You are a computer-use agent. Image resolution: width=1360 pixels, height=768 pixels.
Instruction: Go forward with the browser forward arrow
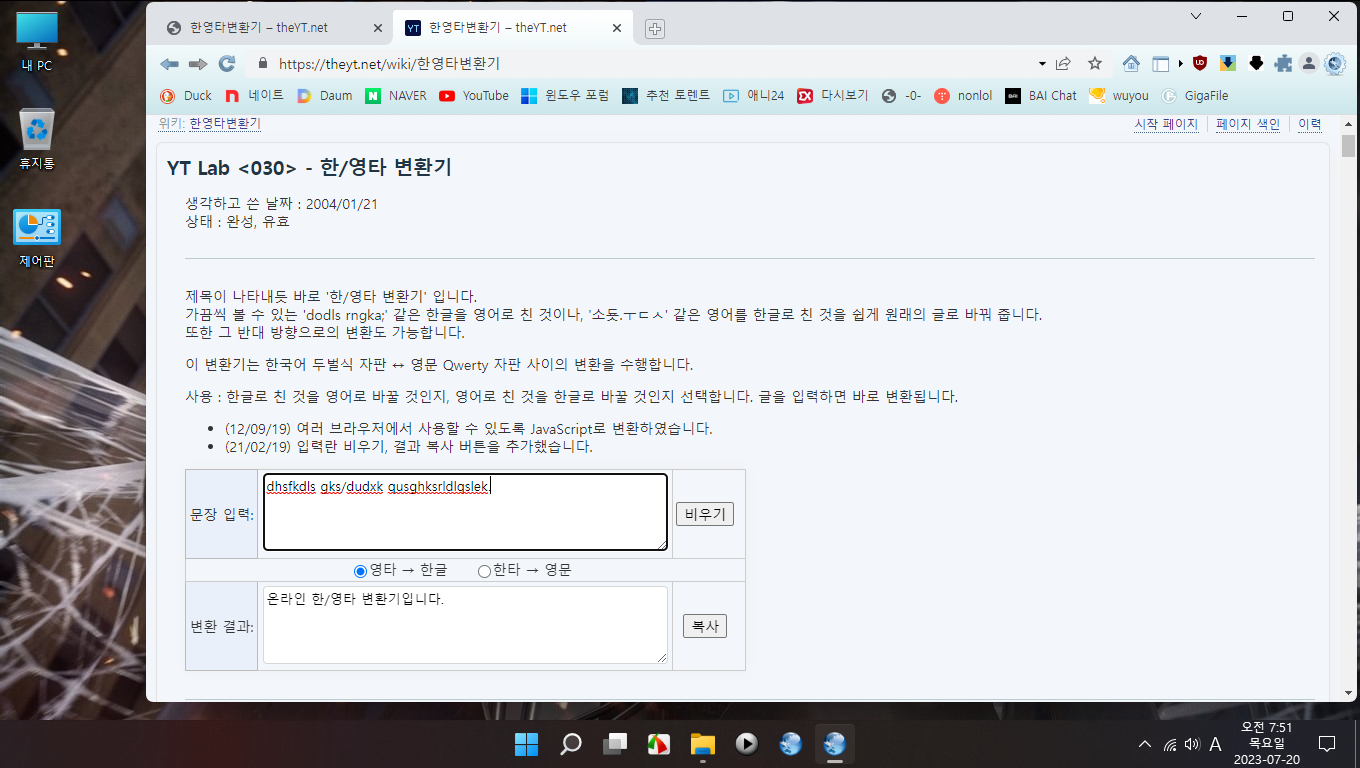(x=198, y=63)
